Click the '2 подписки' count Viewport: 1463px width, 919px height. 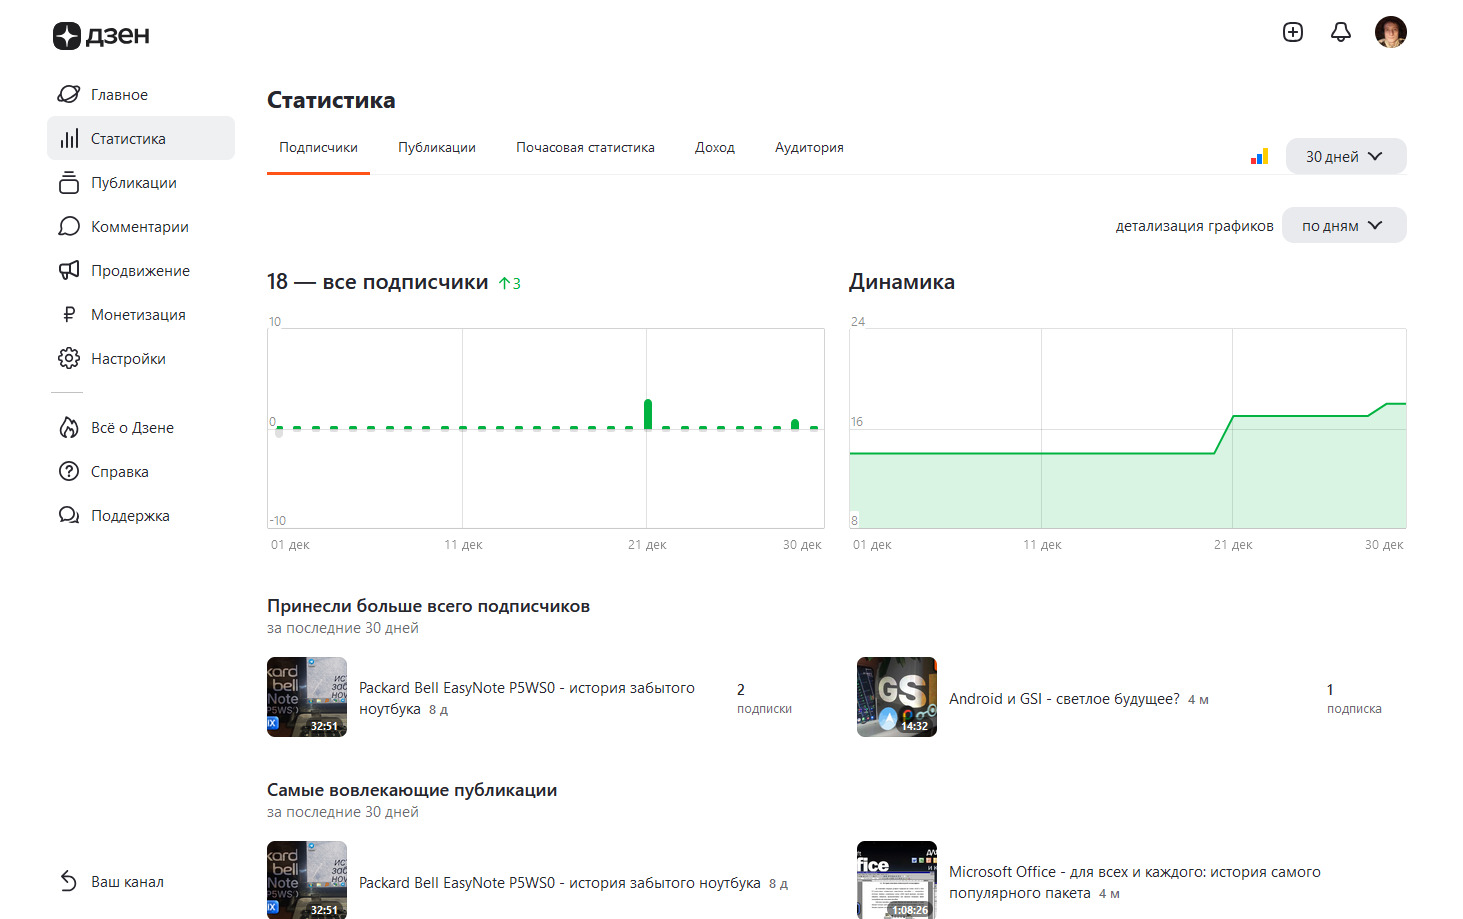tap(764, 698)
